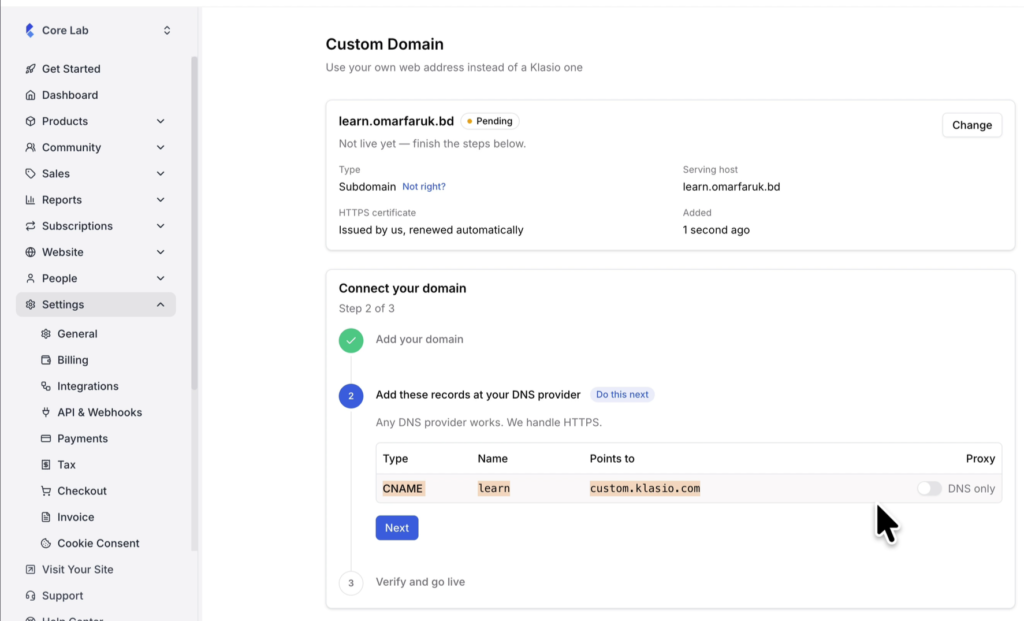This screenshot has width=1024, height=621.
Task: Expand the Community menu chevron
Action: [x=161, y=147]
